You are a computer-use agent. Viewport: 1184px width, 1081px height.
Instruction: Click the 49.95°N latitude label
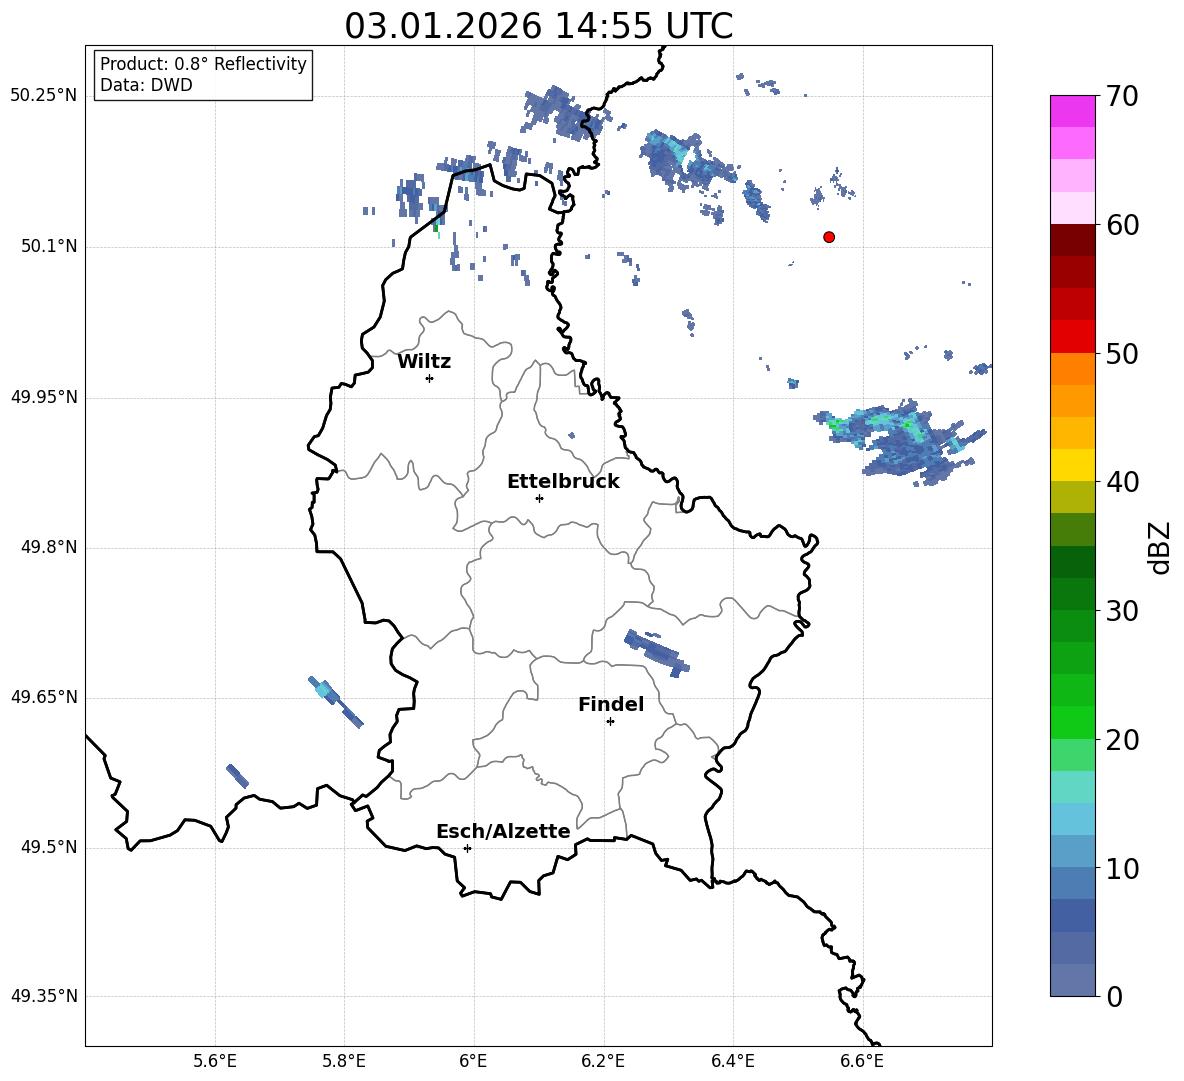43,396
